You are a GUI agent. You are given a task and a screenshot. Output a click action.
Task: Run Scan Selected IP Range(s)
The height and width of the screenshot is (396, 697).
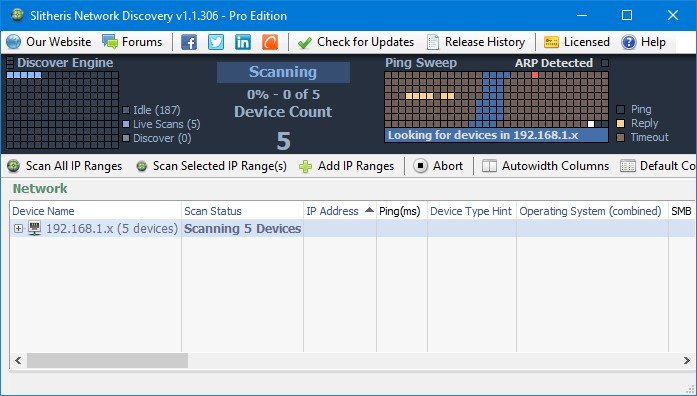click(x=220, y=166)
